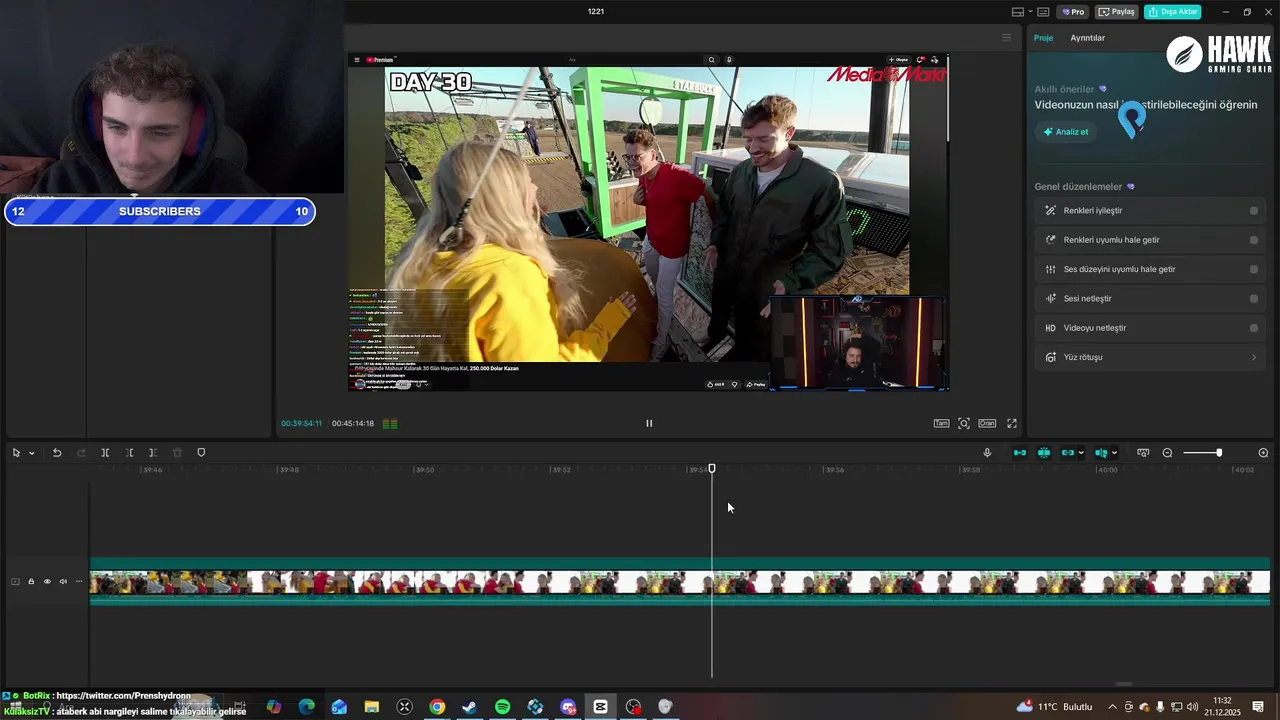Click the Dışa Aktar export button

pyautogui.click(x=1173, y=12)
